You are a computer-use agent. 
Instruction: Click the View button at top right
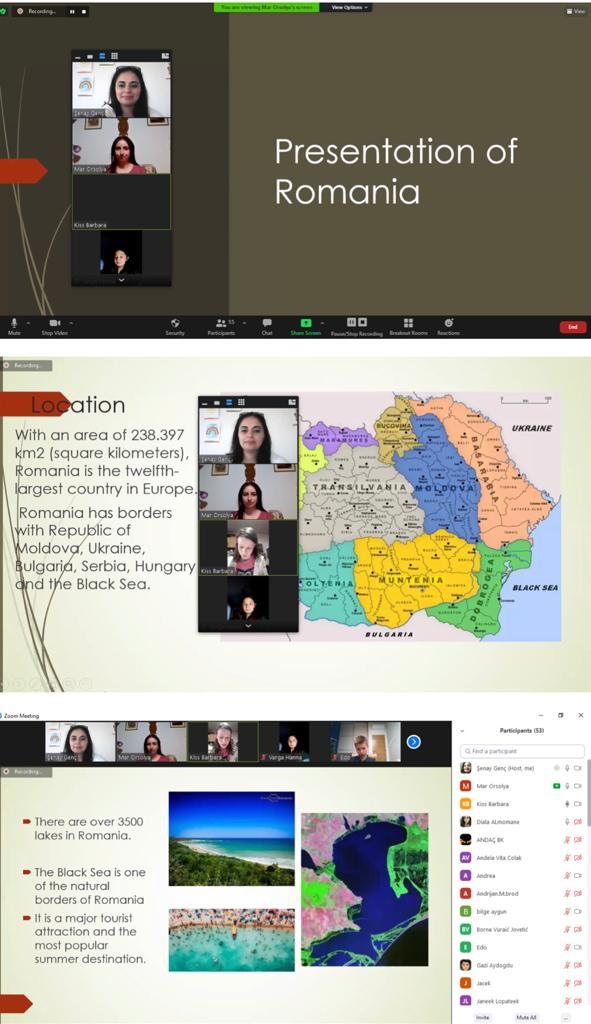576,11
